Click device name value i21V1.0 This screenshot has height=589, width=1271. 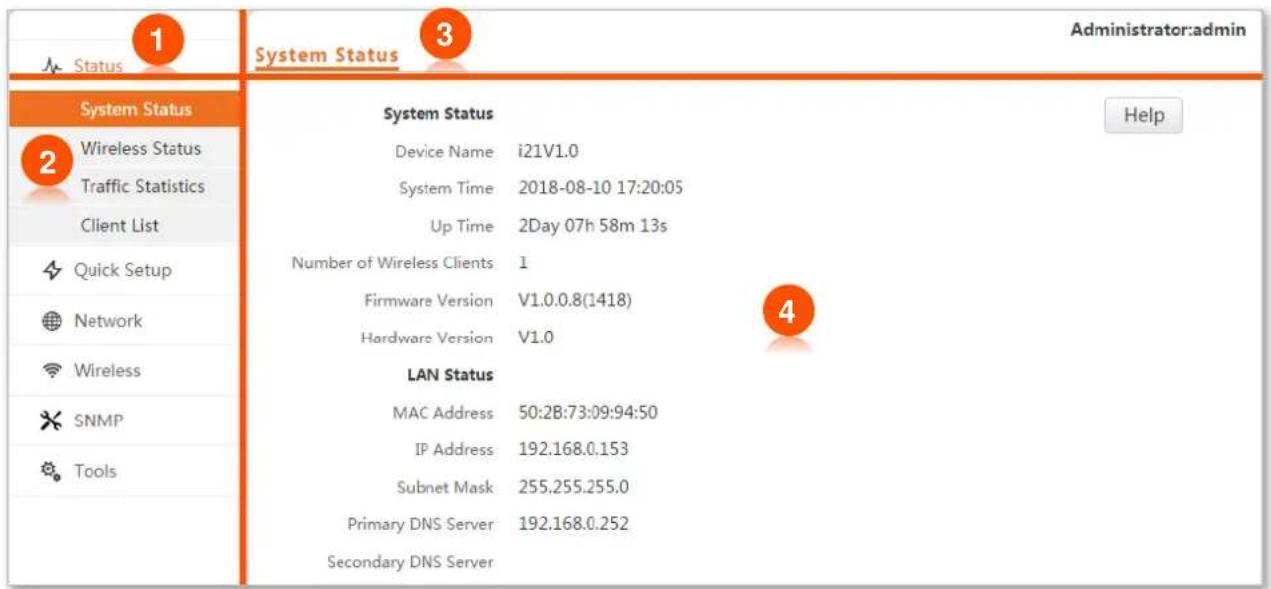[x=548, y=152]
